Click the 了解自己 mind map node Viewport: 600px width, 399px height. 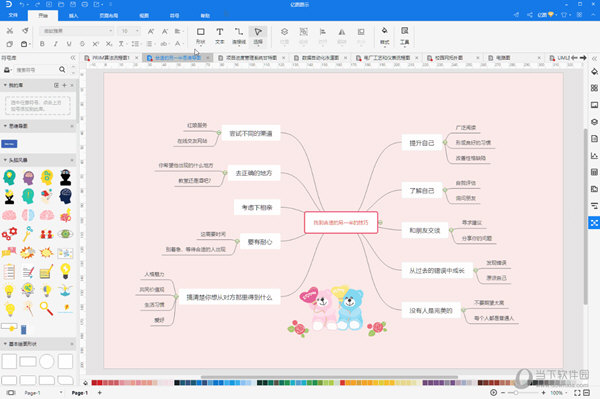pyautogui.click(x=422, y=191)
